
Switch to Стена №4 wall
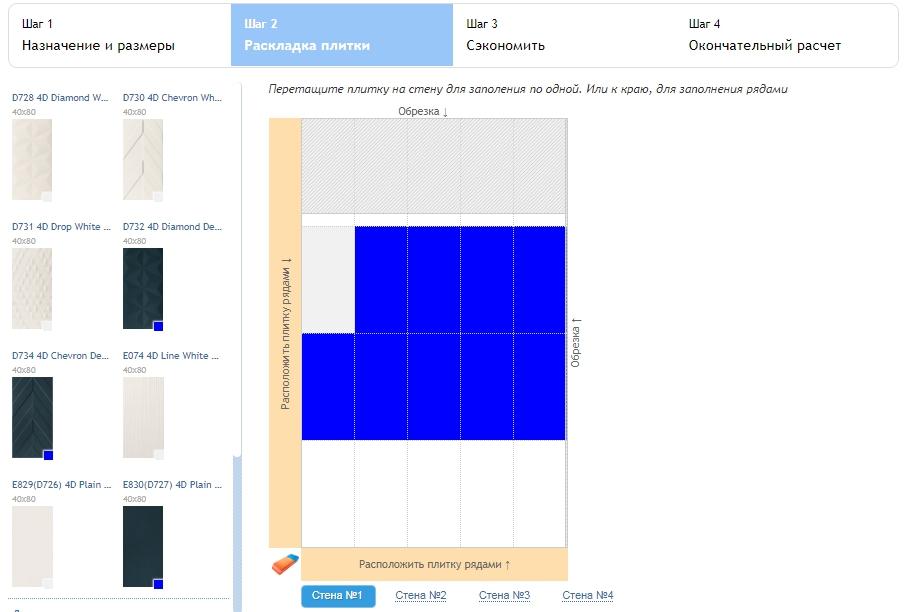point(587,596)
